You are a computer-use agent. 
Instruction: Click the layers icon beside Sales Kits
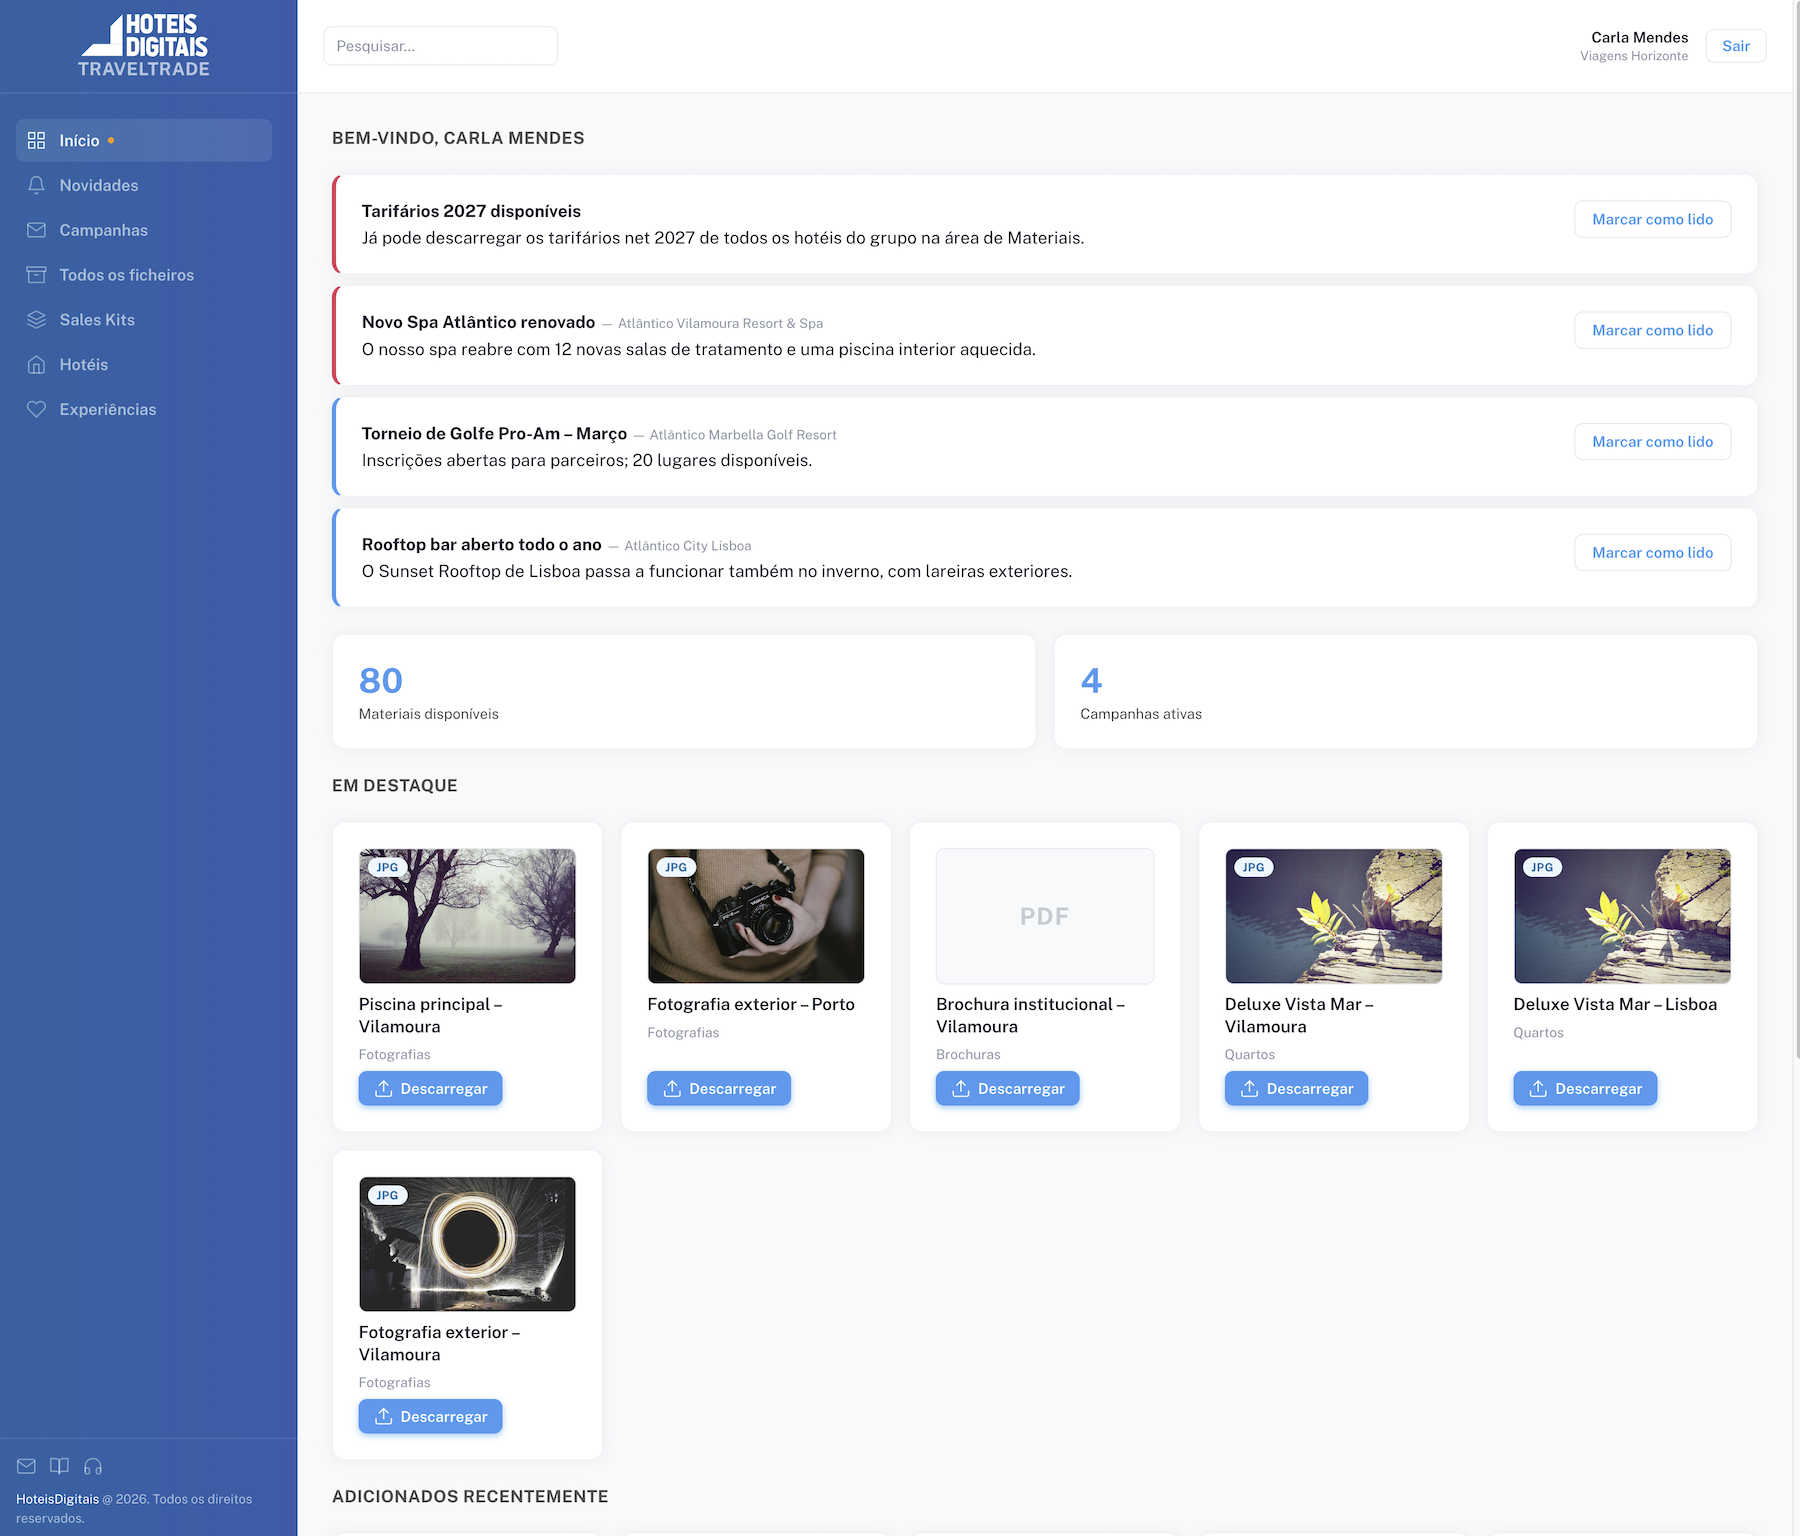click(x=36, y=320)
